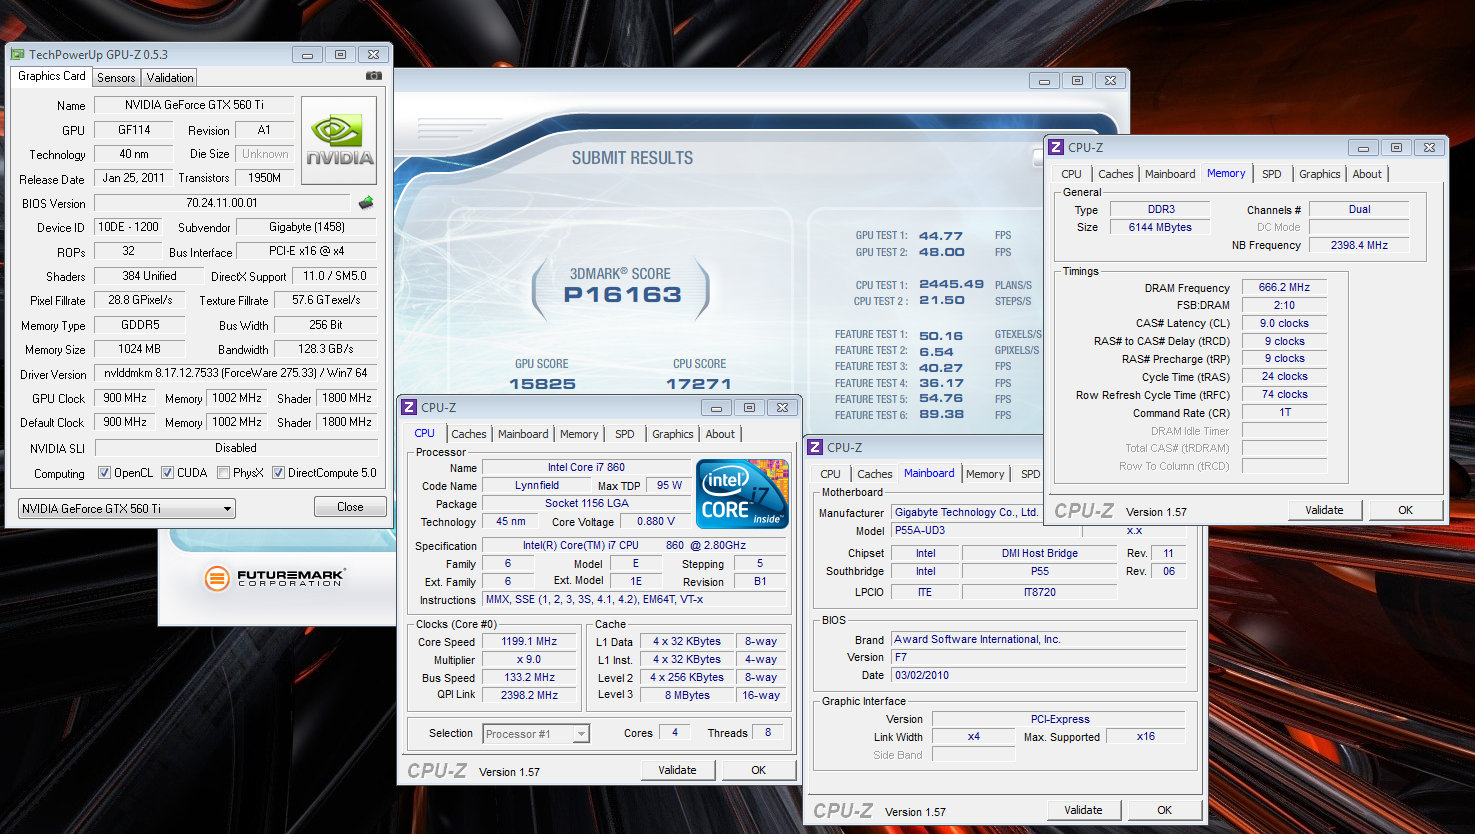Click the 3DMark score P16163

pos(622,295)
